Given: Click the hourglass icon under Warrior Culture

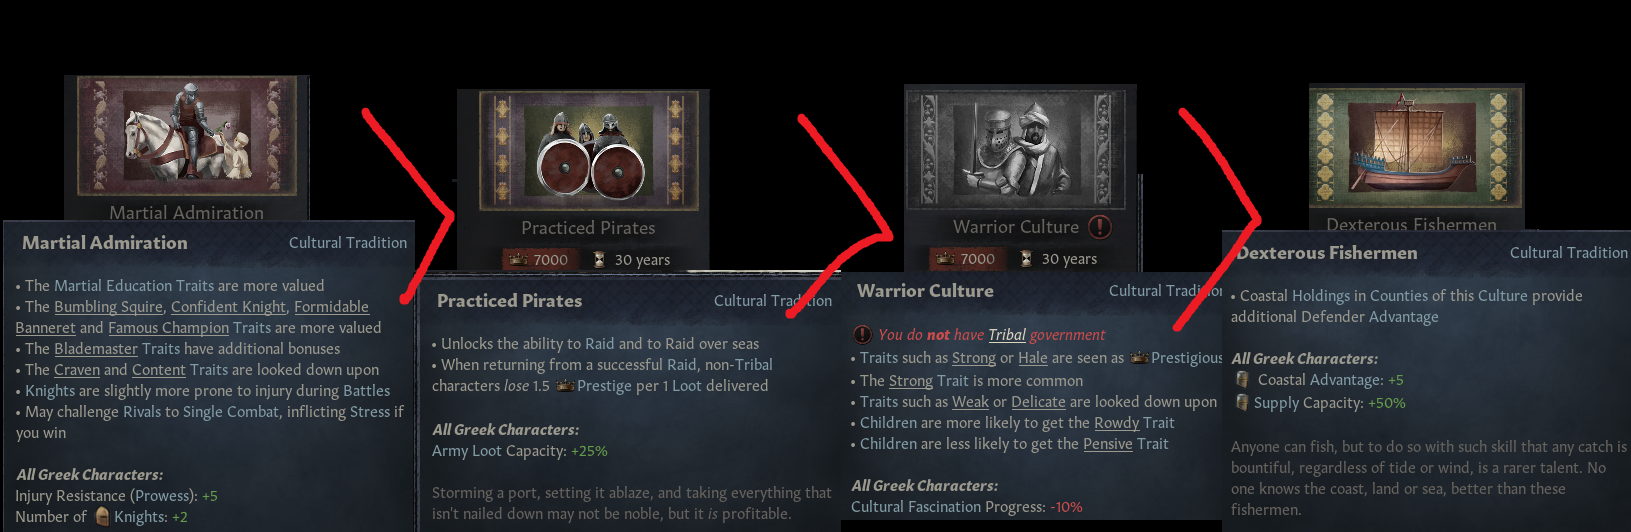Looking at the screenshot, I should (1026, 259).
